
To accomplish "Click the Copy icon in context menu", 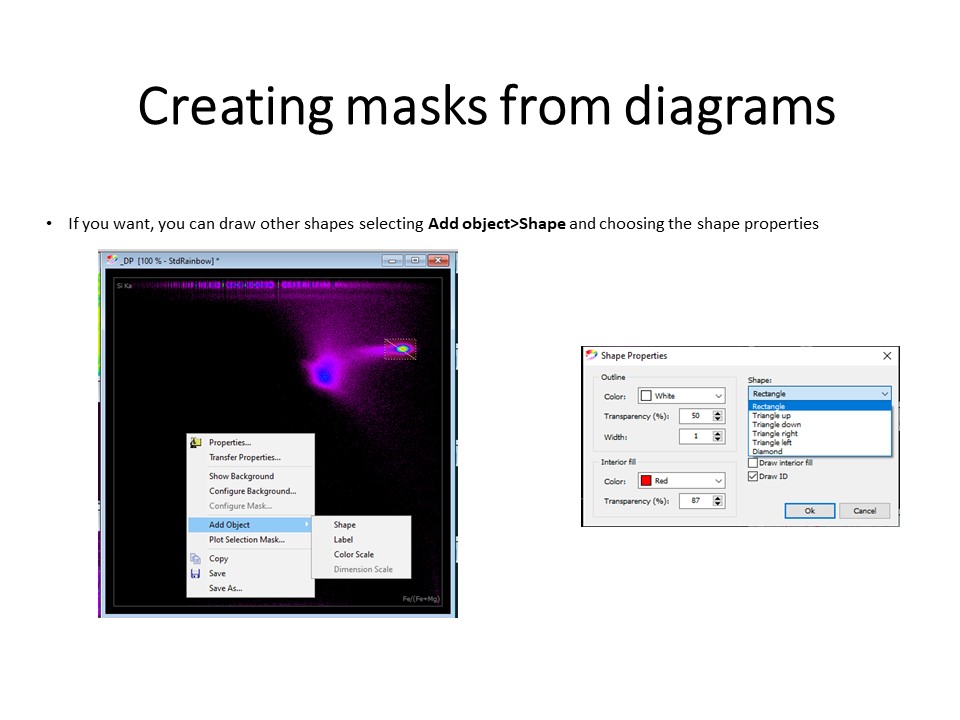I will (196, 559).
